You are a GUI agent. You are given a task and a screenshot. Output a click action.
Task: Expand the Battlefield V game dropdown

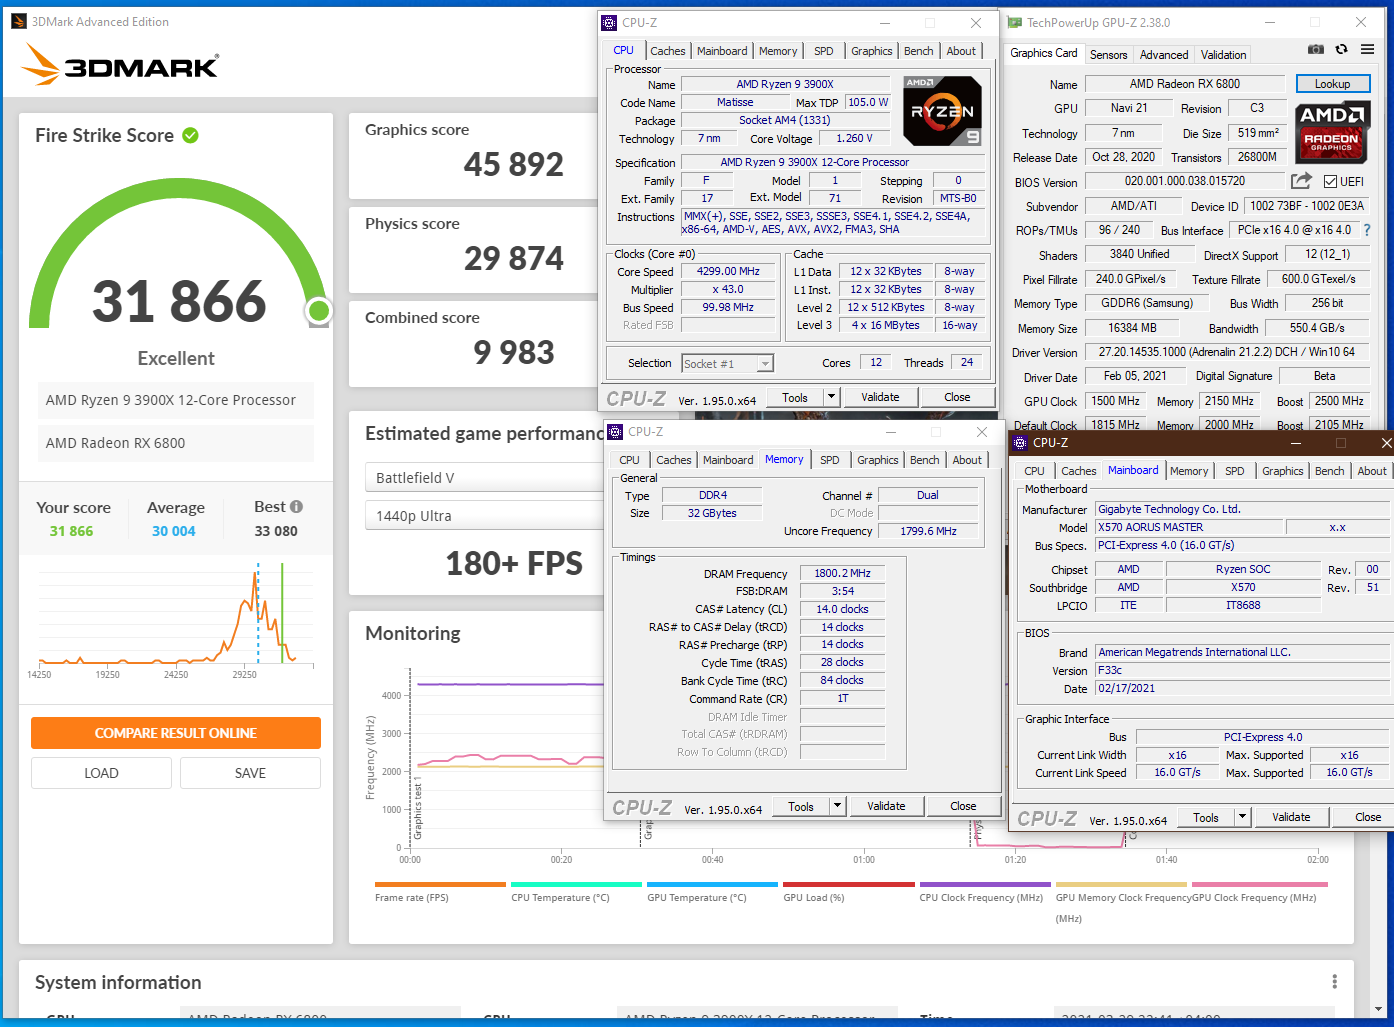pyautogui.click(x=480, y=478)
